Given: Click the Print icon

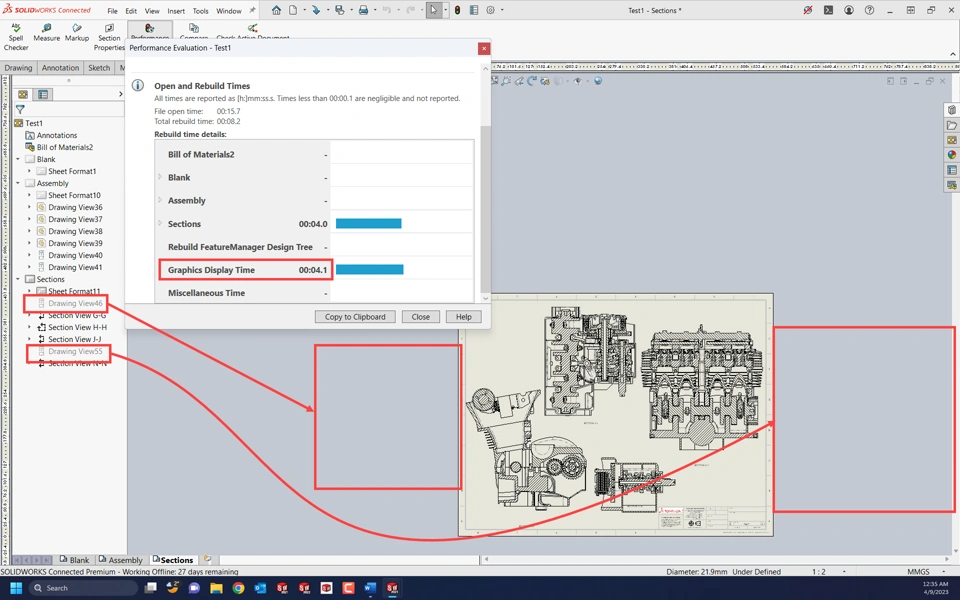Looking at the screenshot, I should coord(363,10).
